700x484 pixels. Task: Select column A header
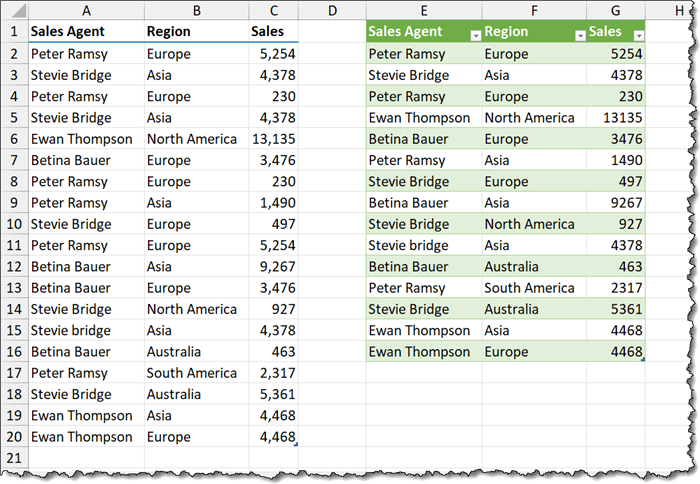(85, 10)
